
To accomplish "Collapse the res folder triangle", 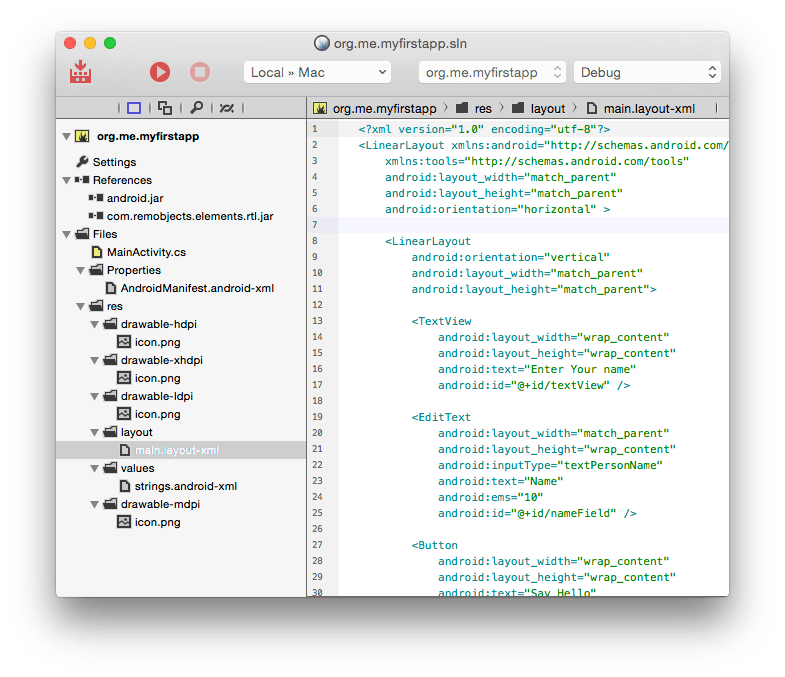I will [80, 306].
